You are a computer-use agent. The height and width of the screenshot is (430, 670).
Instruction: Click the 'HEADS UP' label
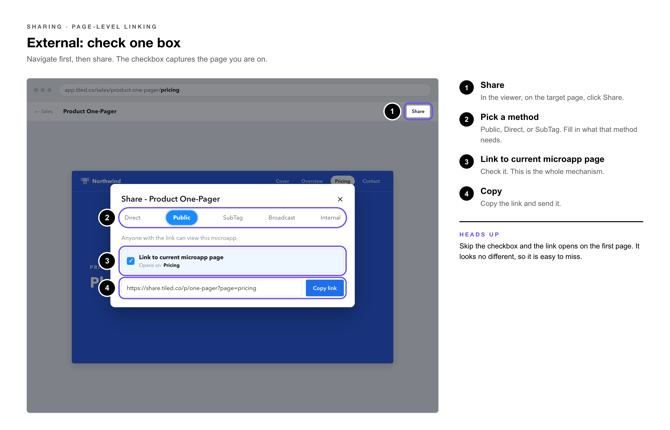click(479, 235)
